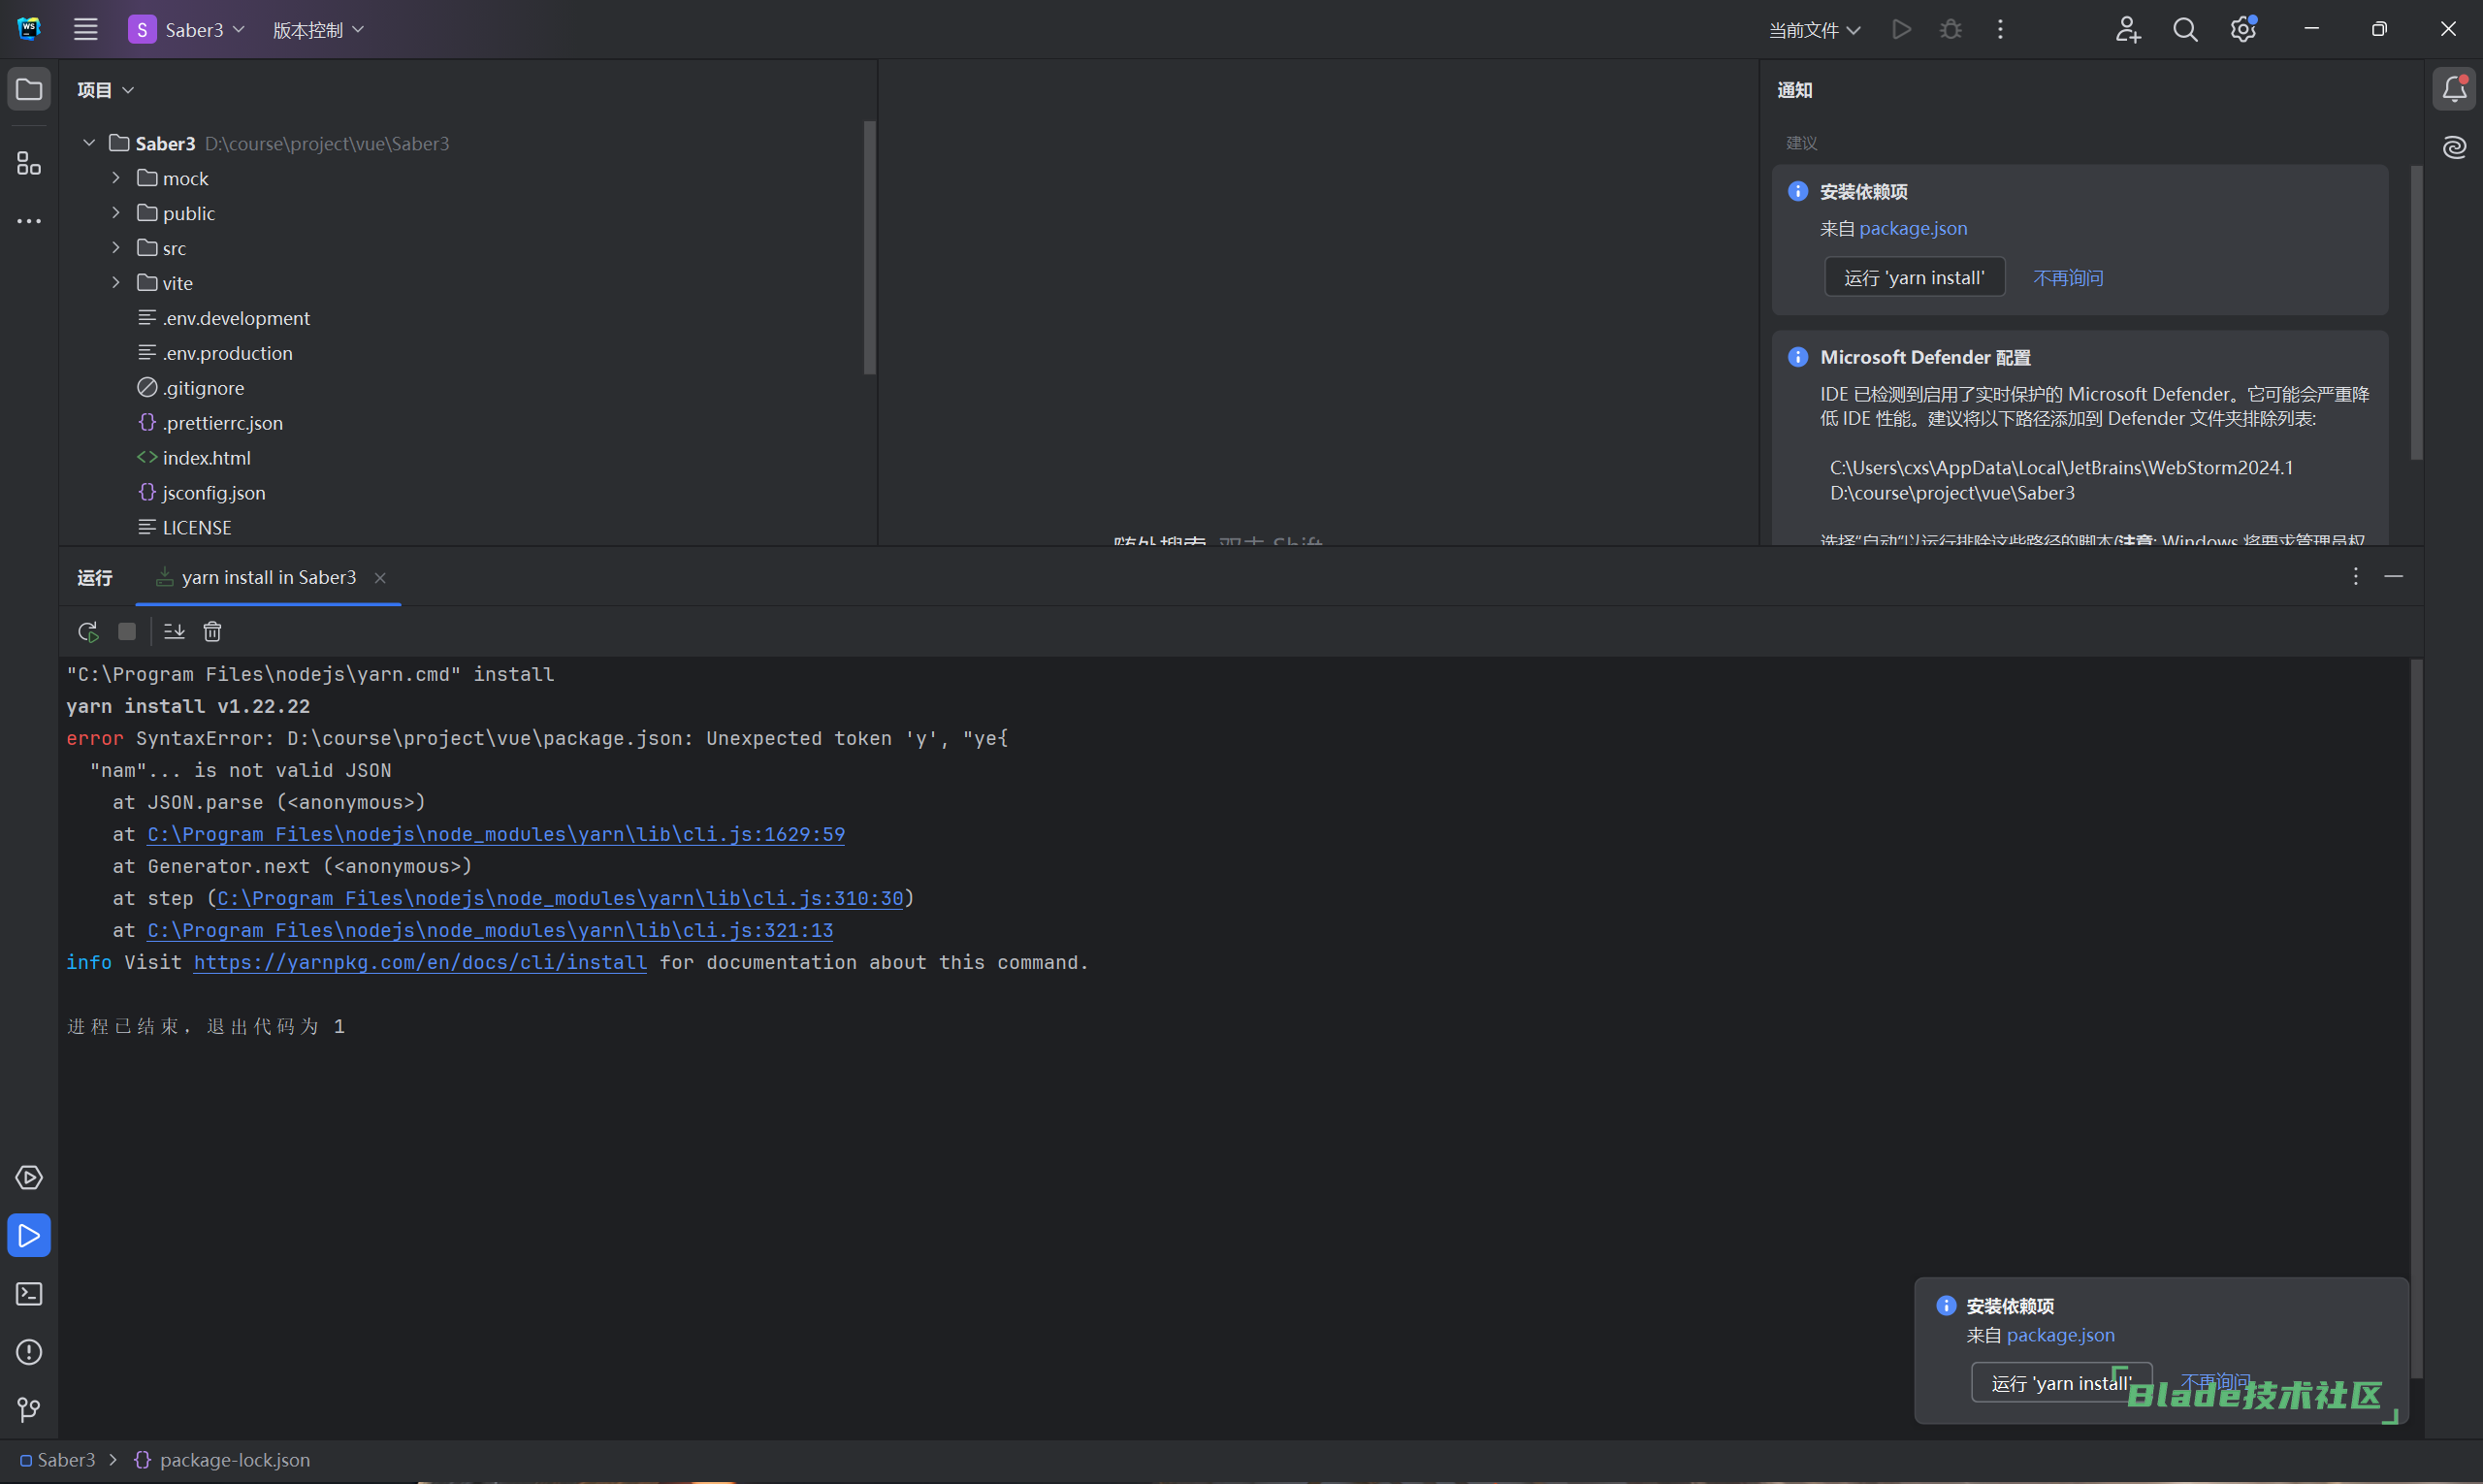Open cli.js:321:13 stack trace link
2483x1484 pixels.
click(490, 930)
